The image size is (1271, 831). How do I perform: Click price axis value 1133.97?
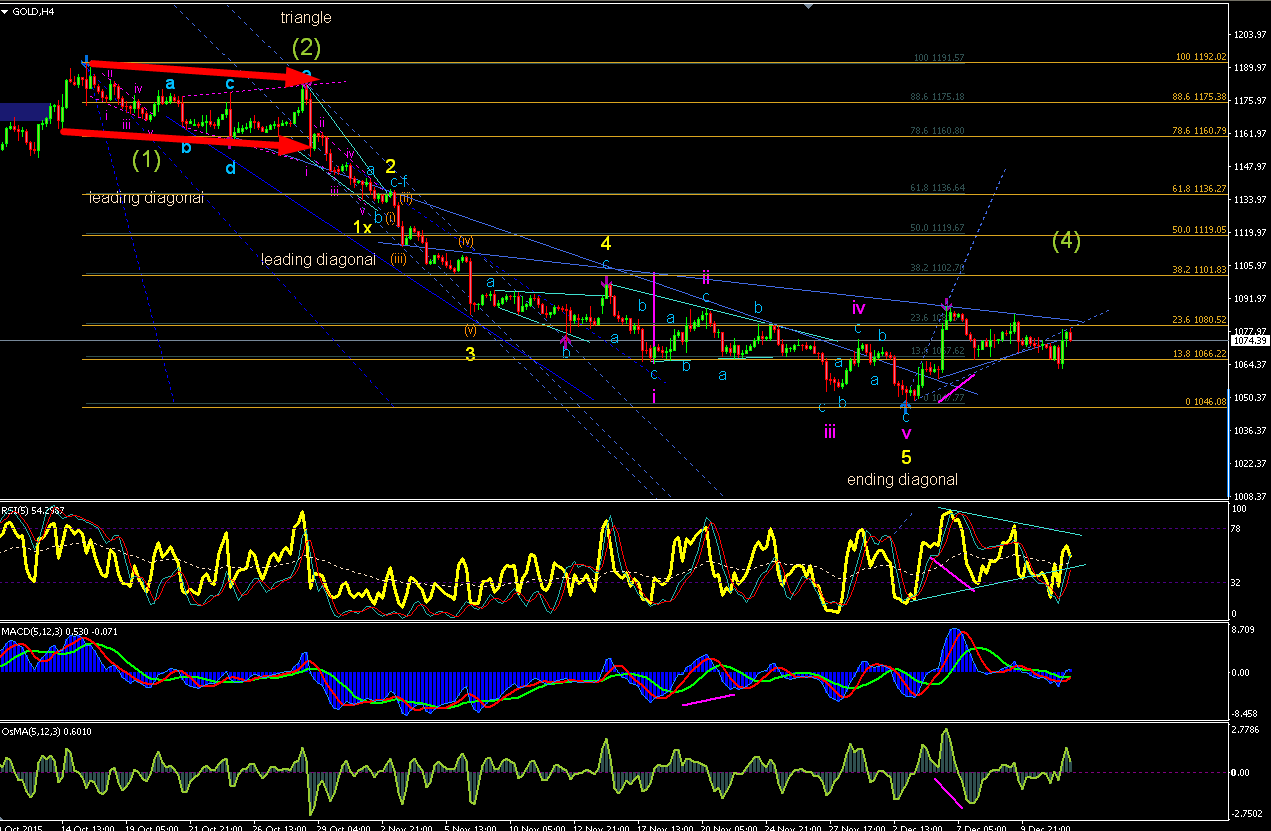(1251, 200)
